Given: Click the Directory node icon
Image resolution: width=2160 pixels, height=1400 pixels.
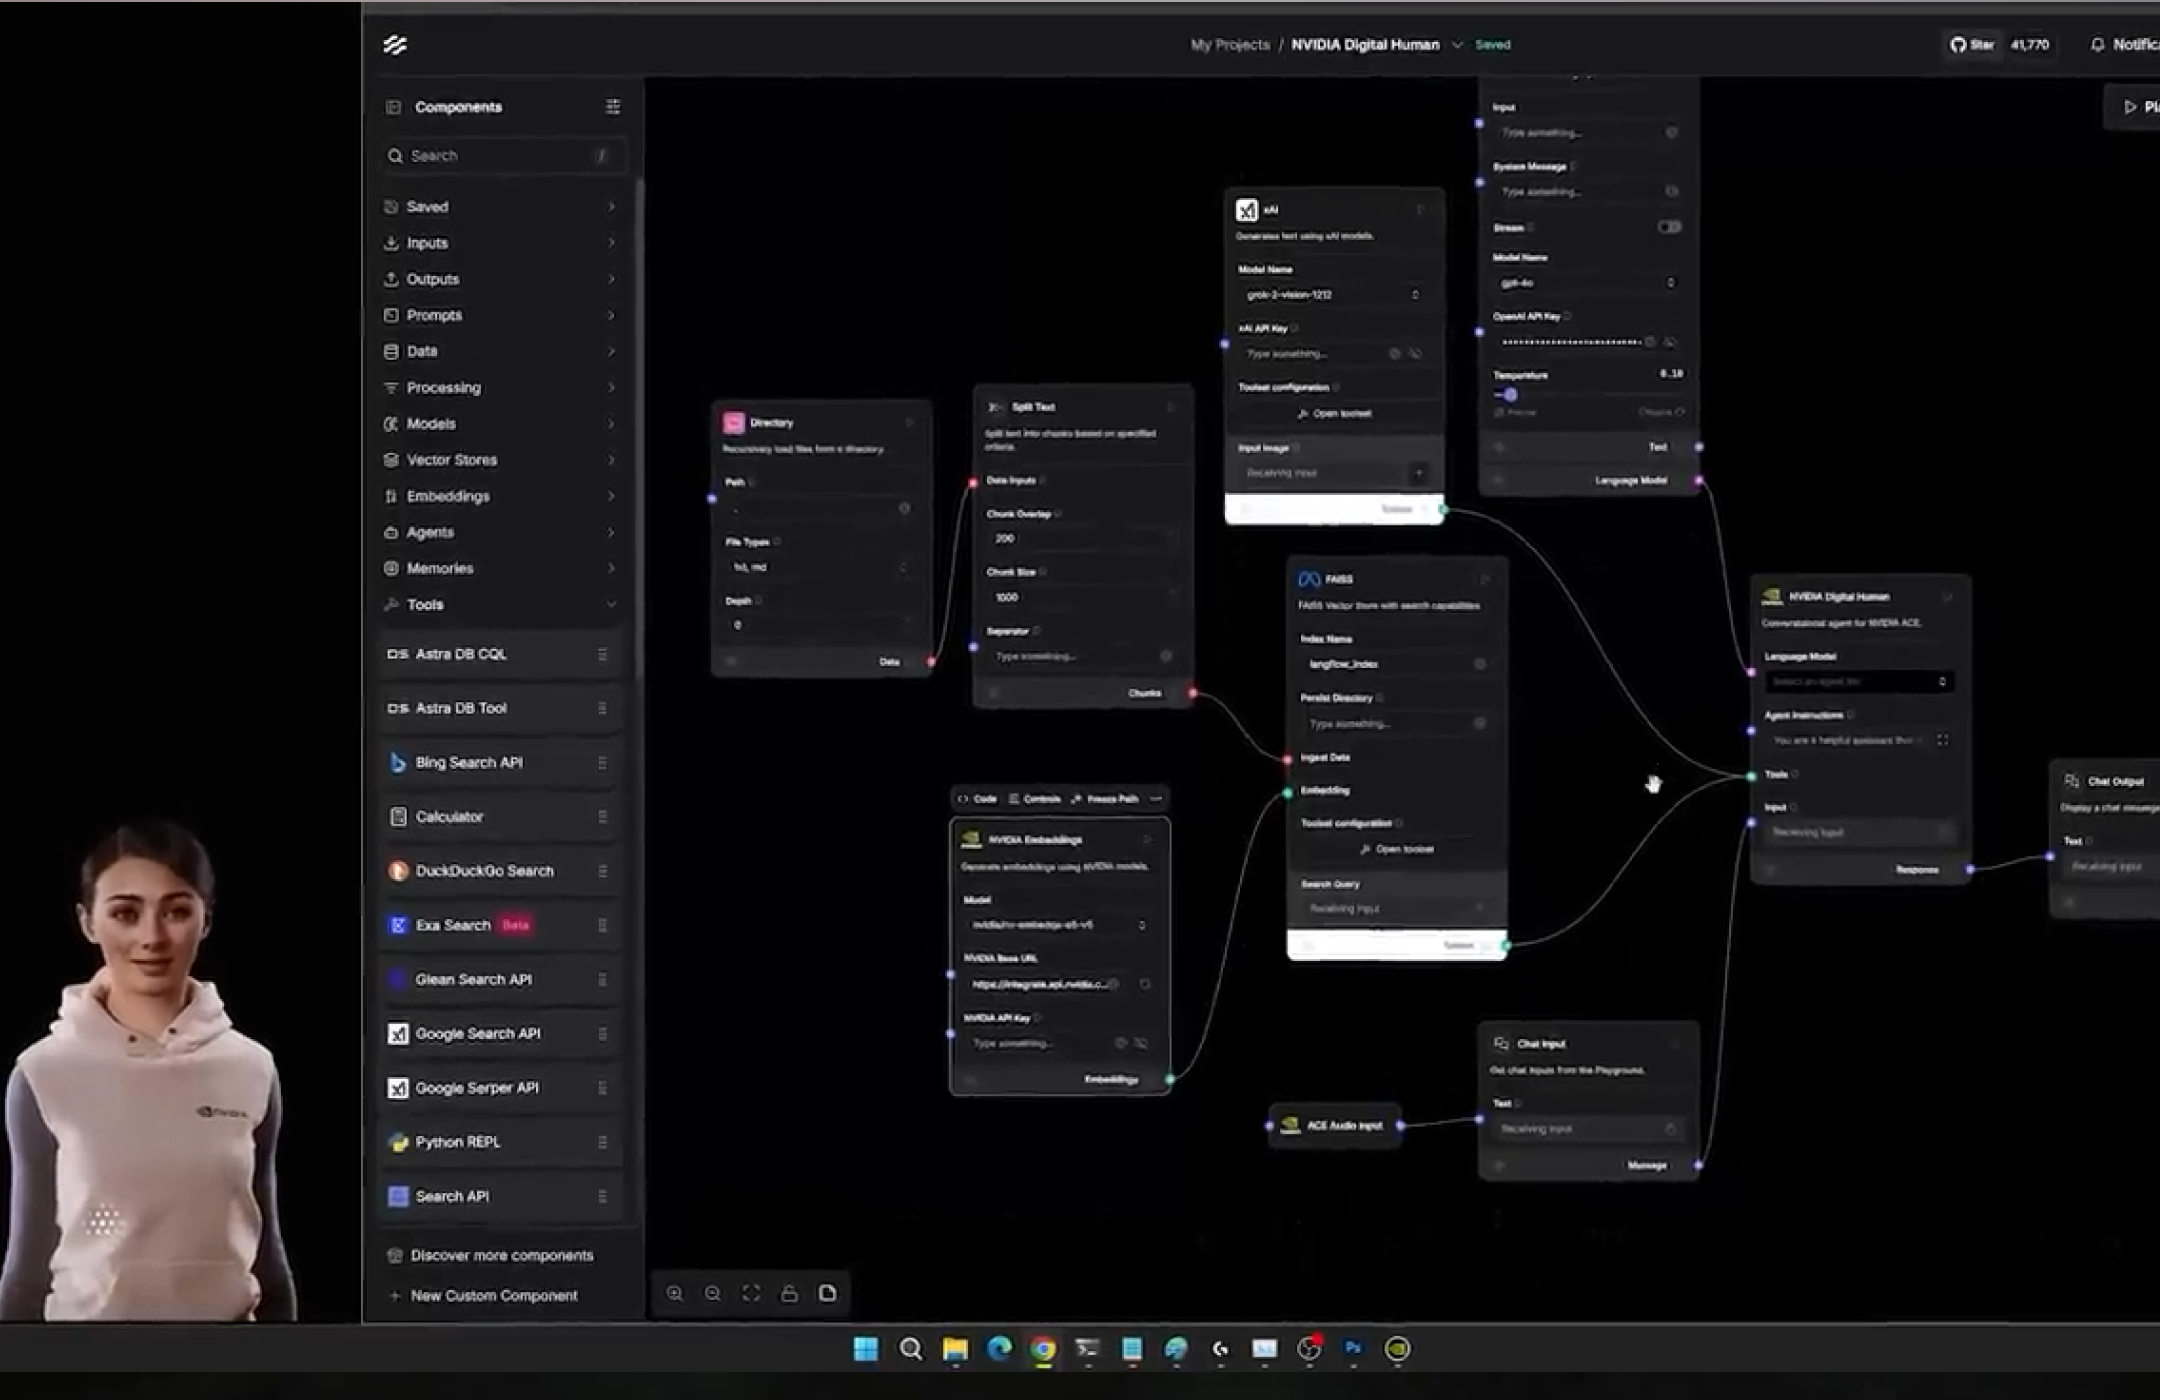Looking at the screenshot, I should 734,423.
